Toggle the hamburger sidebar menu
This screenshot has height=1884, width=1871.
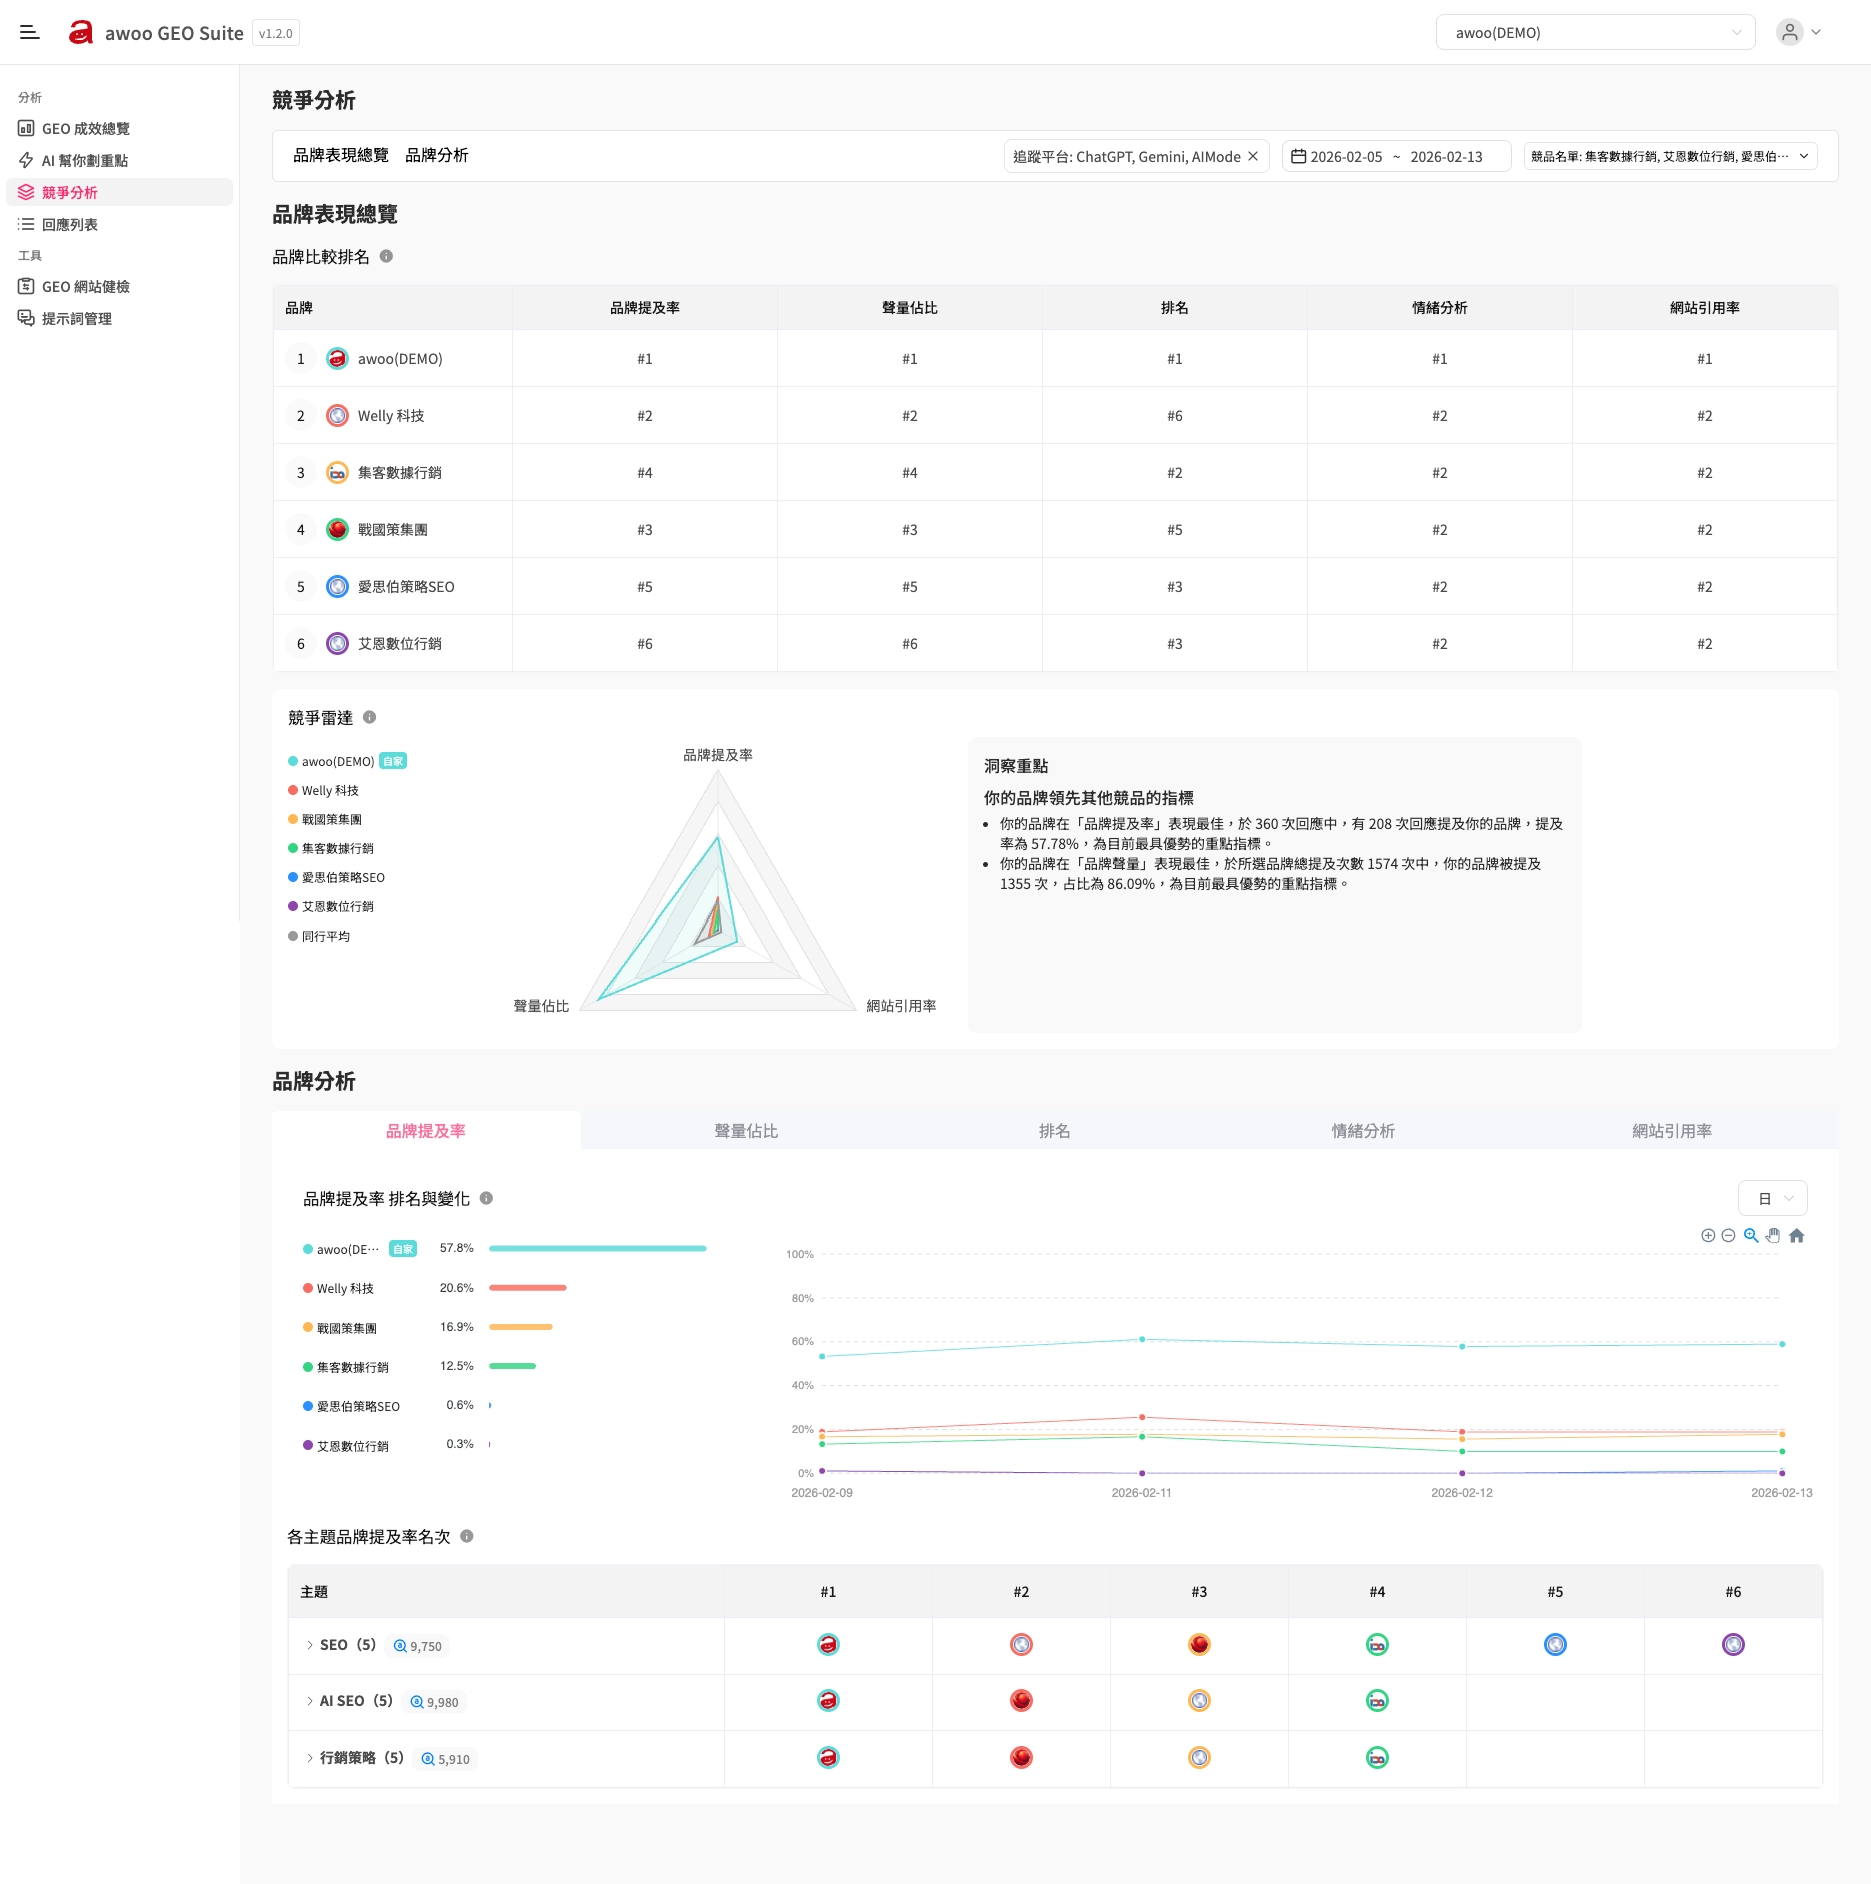point(30,33)
